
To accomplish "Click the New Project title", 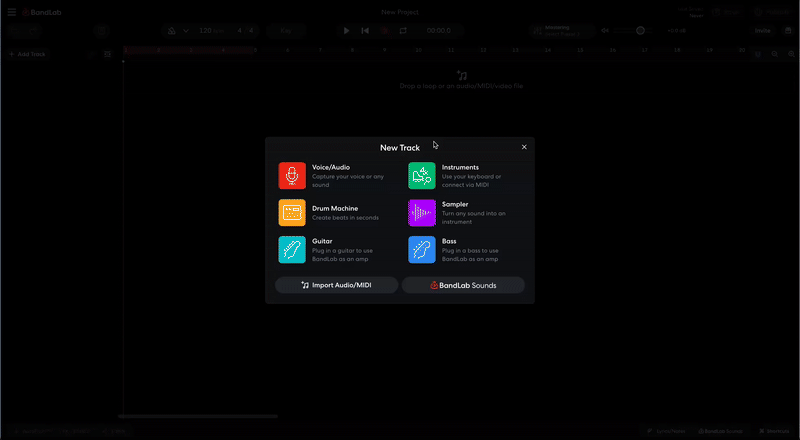I will 400,12.
